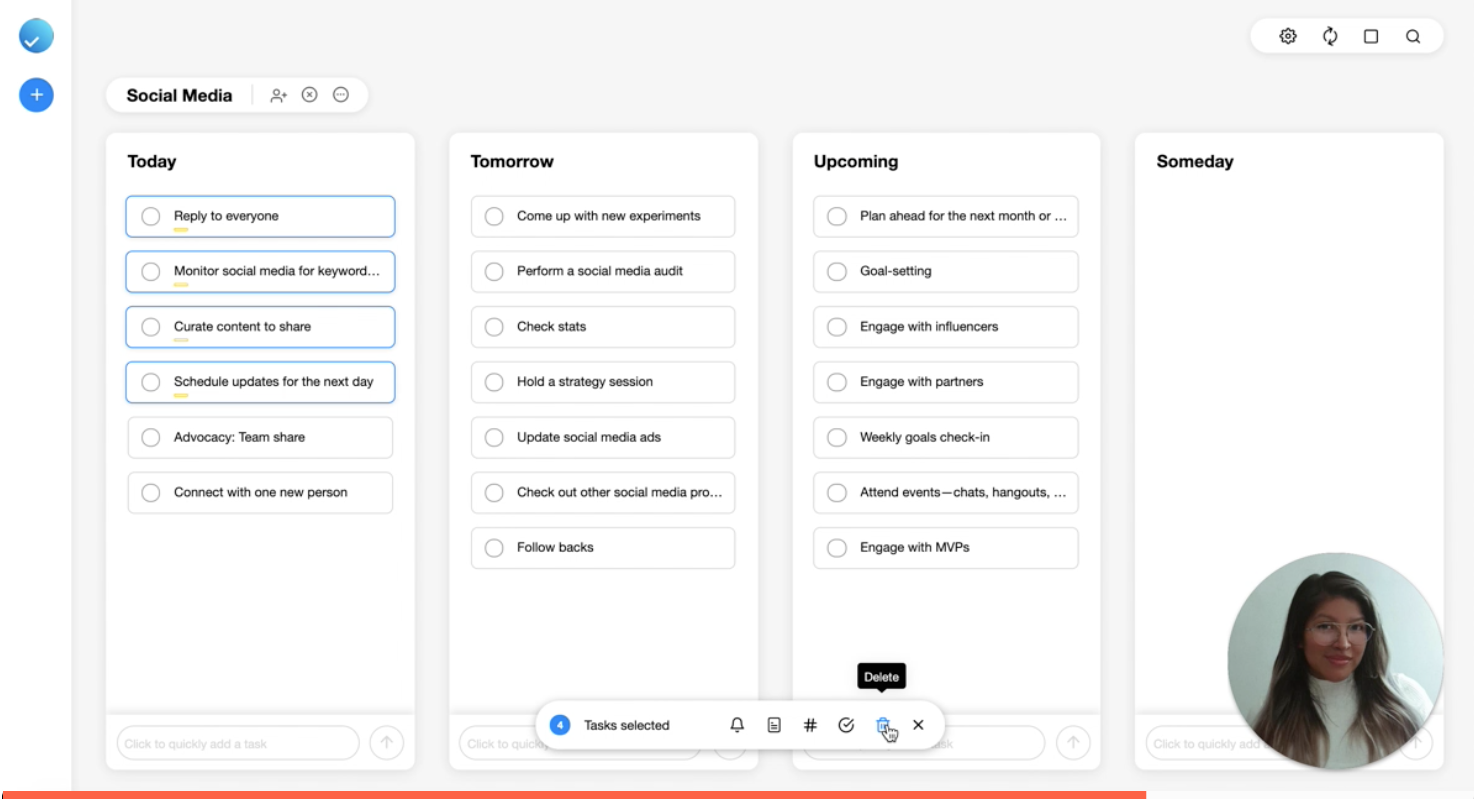Set reminder with bell icon

point(737,725)
